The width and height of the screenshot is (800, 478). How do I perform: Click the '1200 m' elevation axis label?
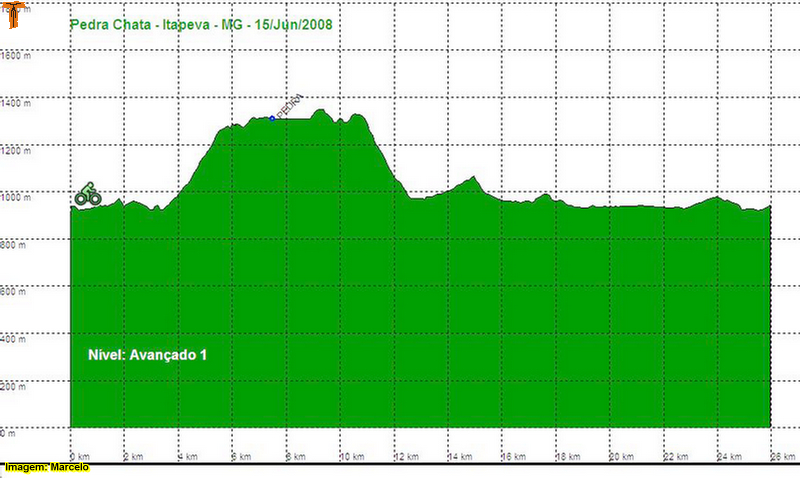(x=15, y=151)
